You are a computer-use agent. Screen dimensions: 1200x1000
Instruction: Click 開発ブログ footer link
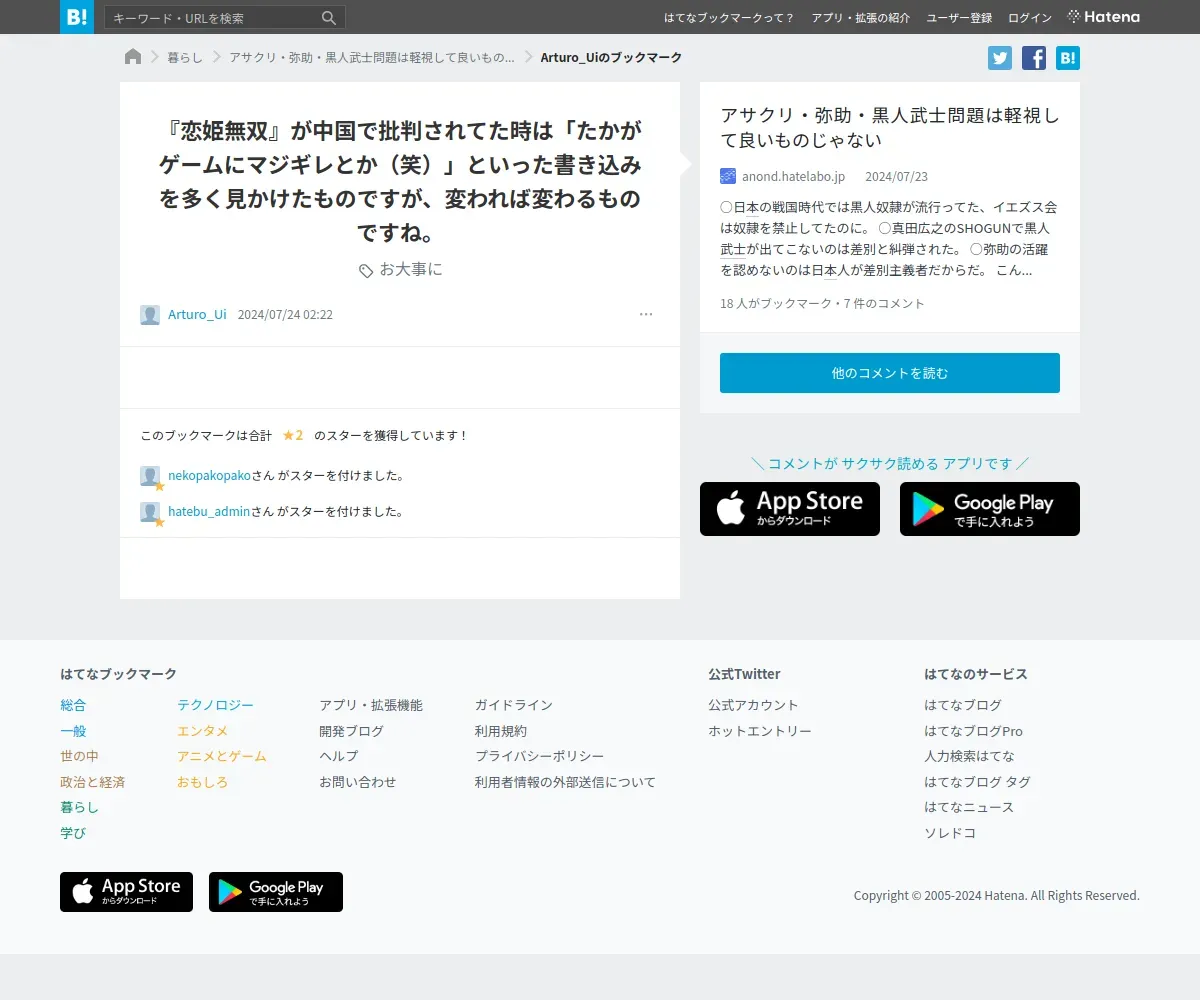(x=351, y=731)
